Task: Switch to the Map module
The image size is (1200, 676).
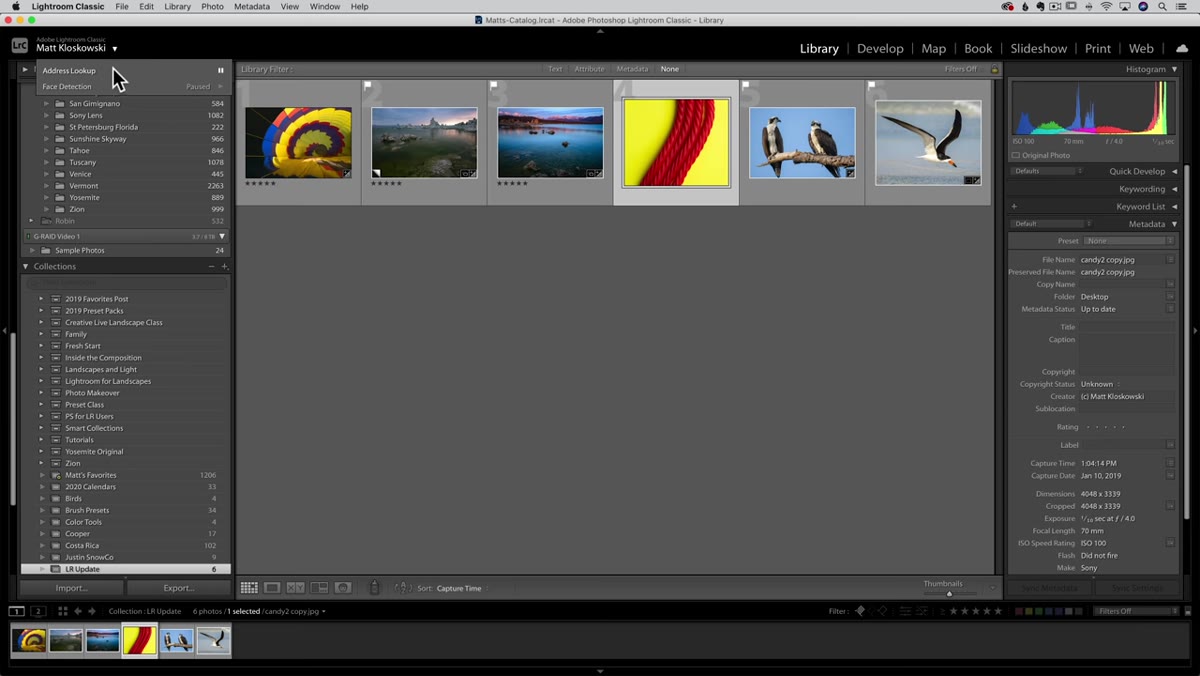Action: pyautogui.click(x=934, y=48)
